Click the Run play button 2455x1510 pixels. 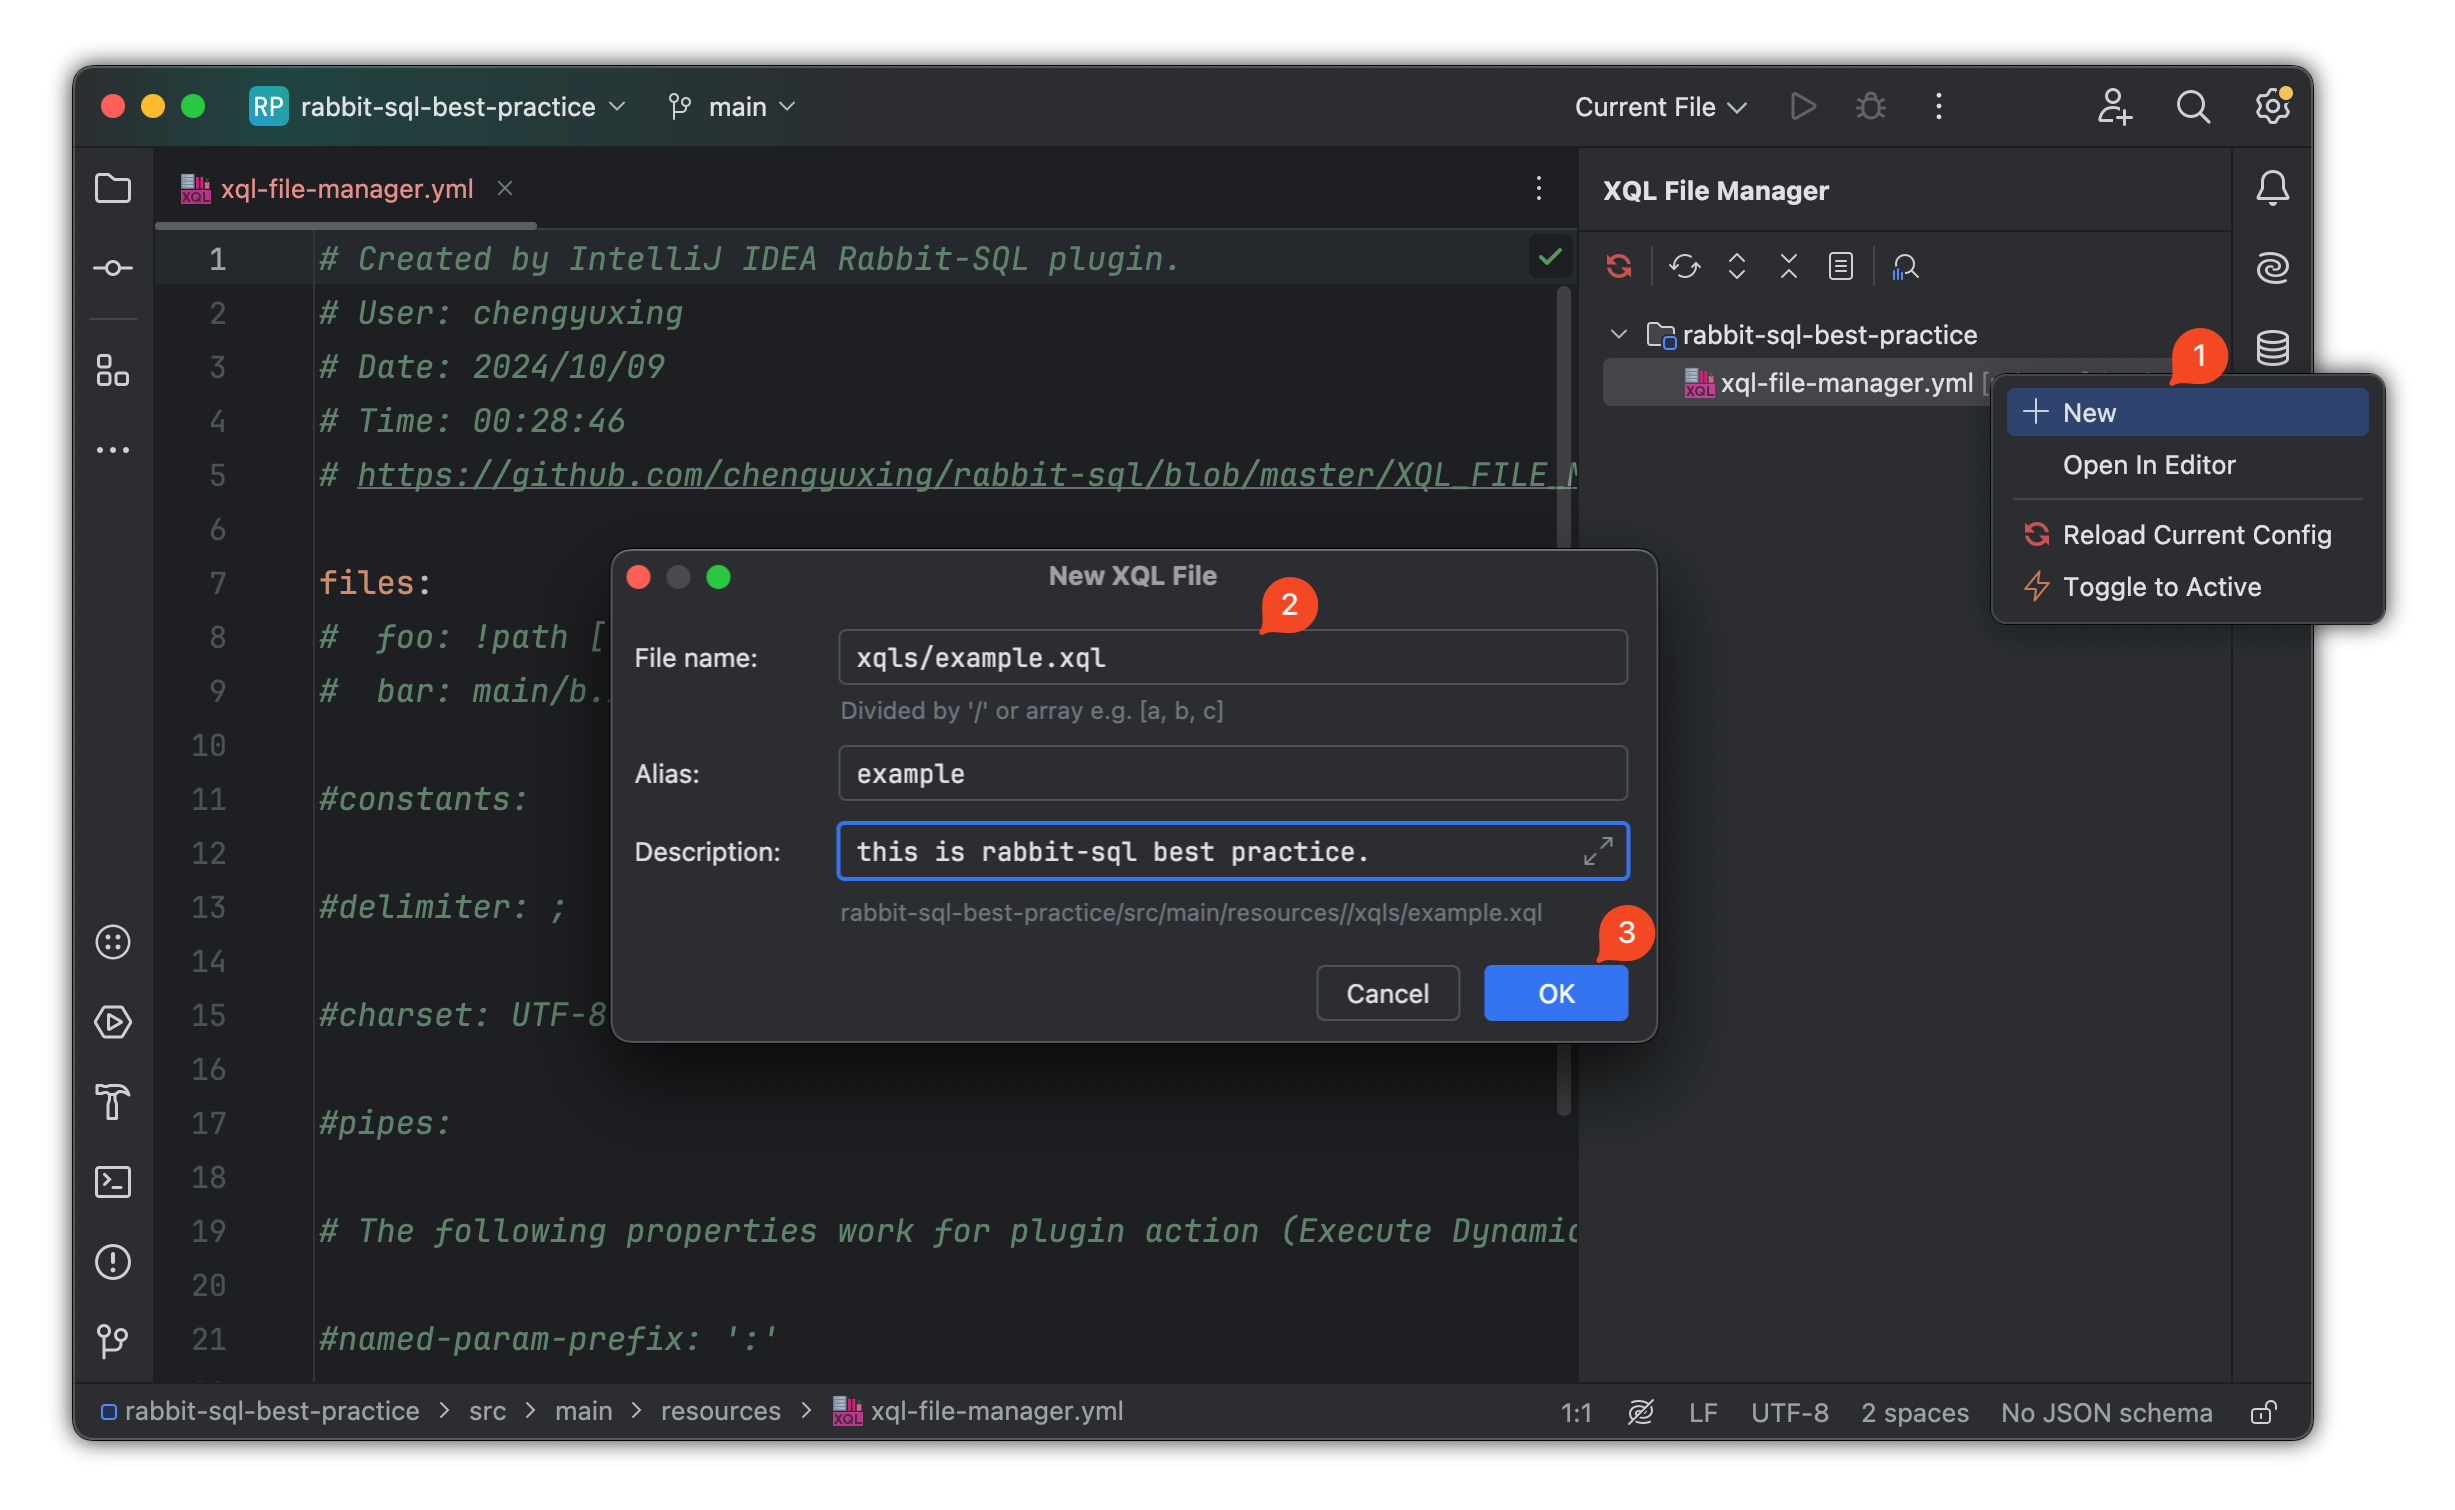(x=1803, y=106)
